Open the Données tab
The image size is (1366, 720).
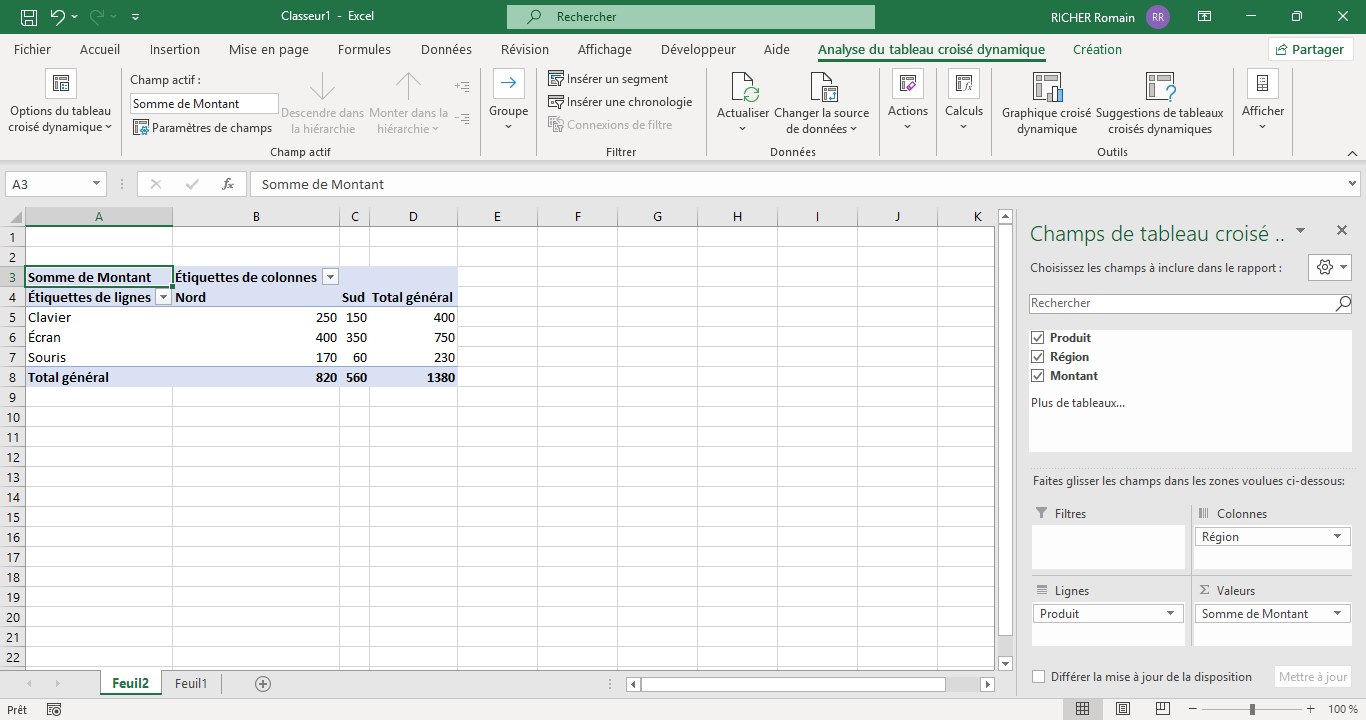pos(446,49)
